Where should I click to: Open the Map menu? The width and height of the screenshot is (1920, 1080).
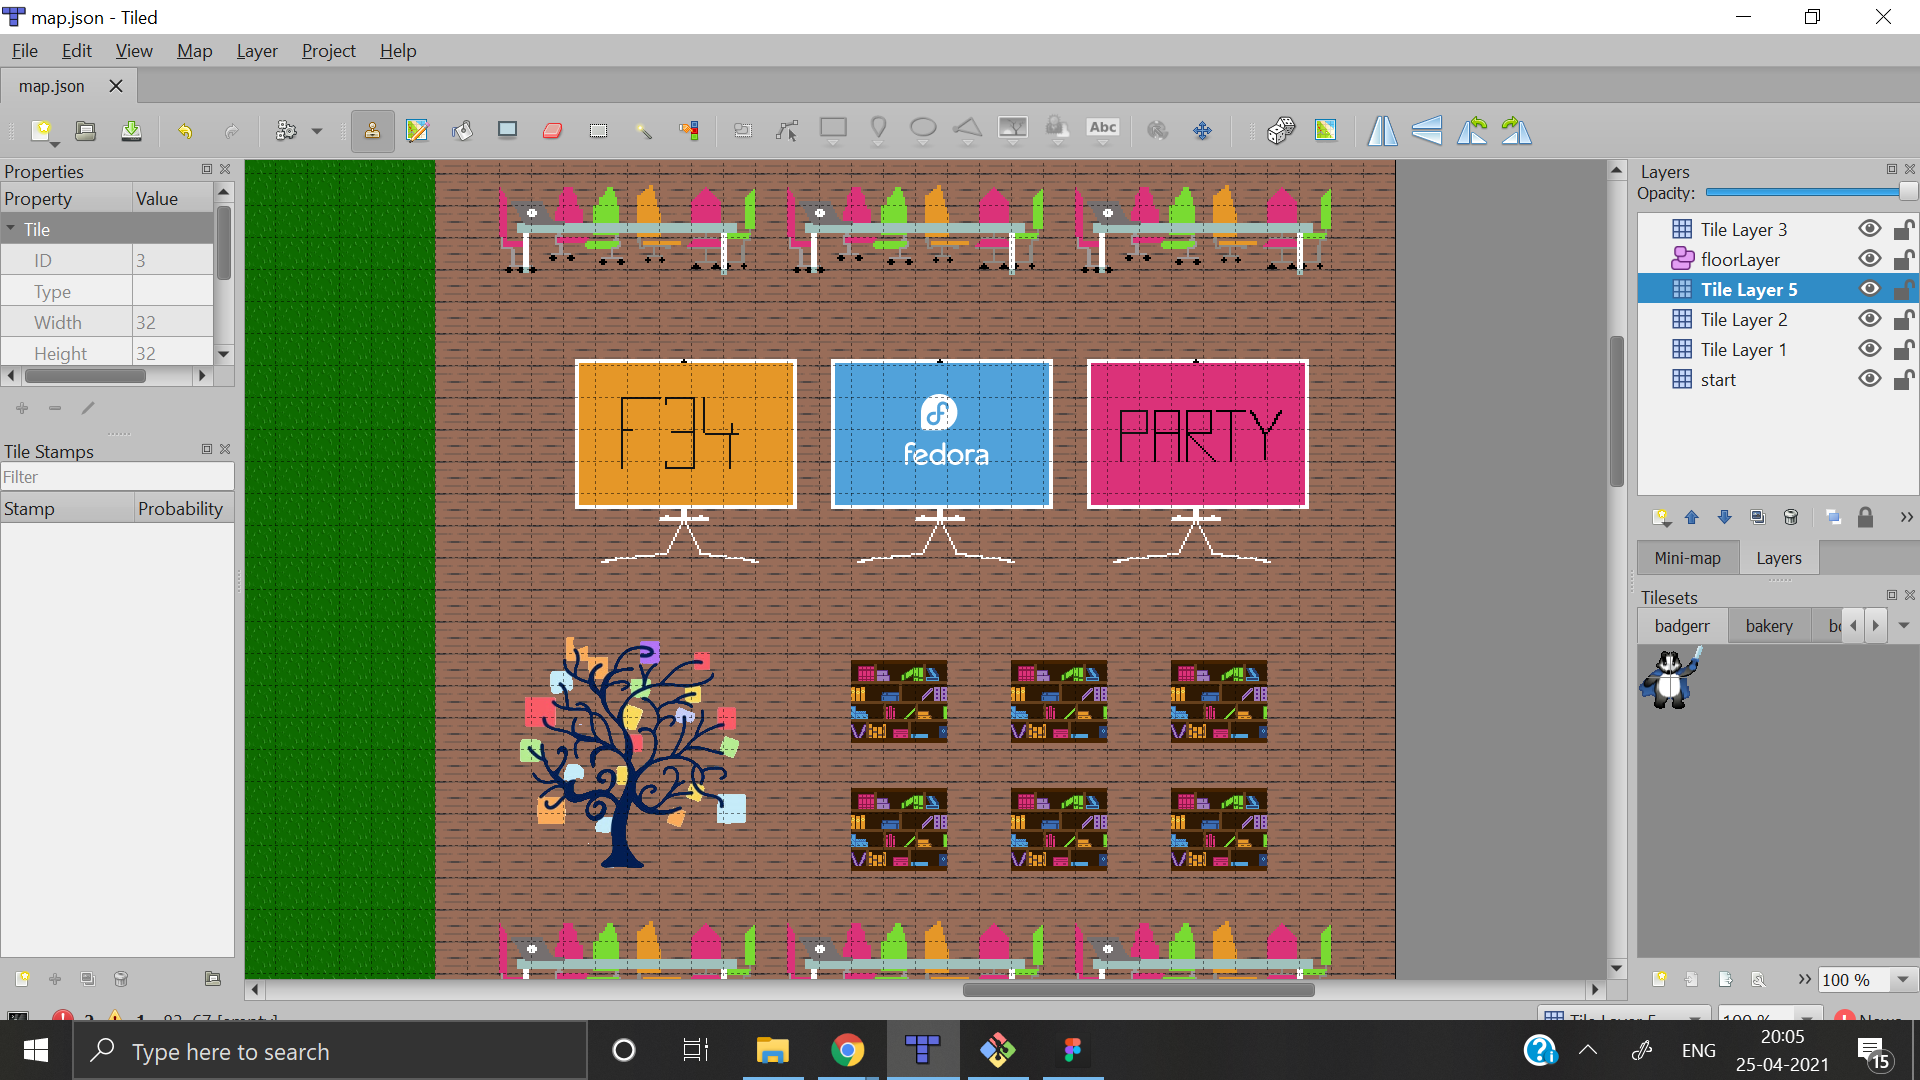[195, 51]
